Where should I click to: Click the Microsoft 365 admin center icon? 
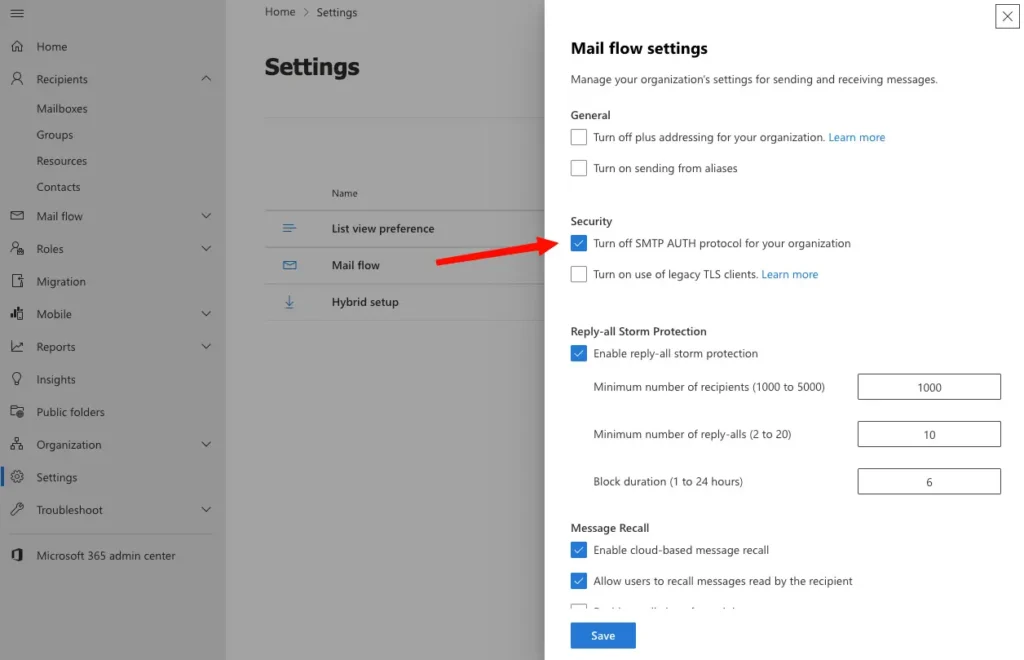click(x=17, y=555)
